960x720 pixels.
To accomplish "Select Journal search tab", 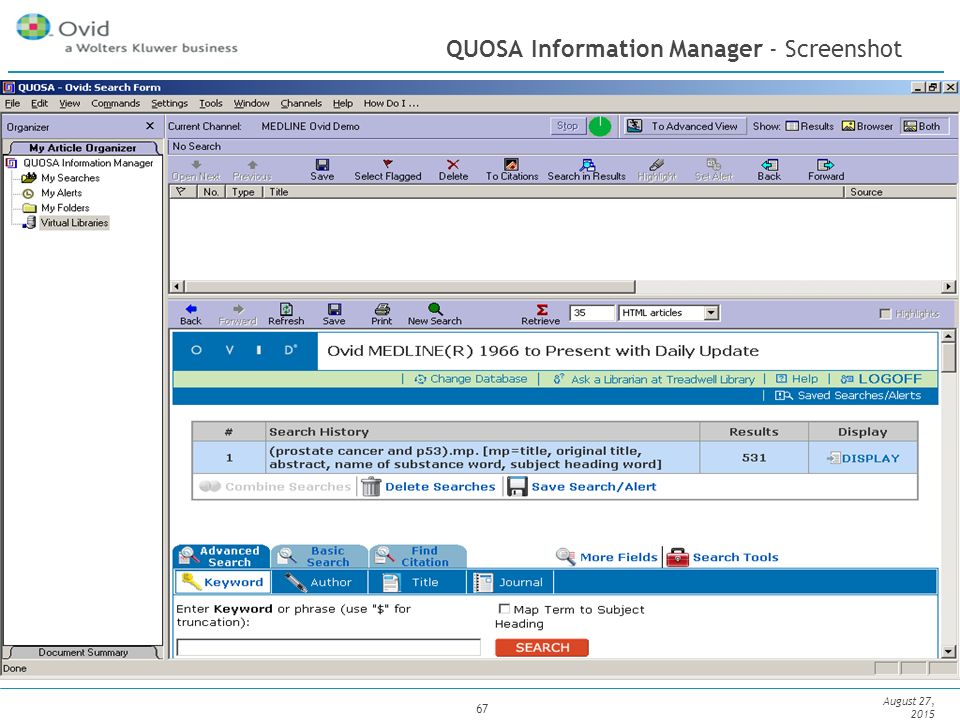I will tap(511, 582).
